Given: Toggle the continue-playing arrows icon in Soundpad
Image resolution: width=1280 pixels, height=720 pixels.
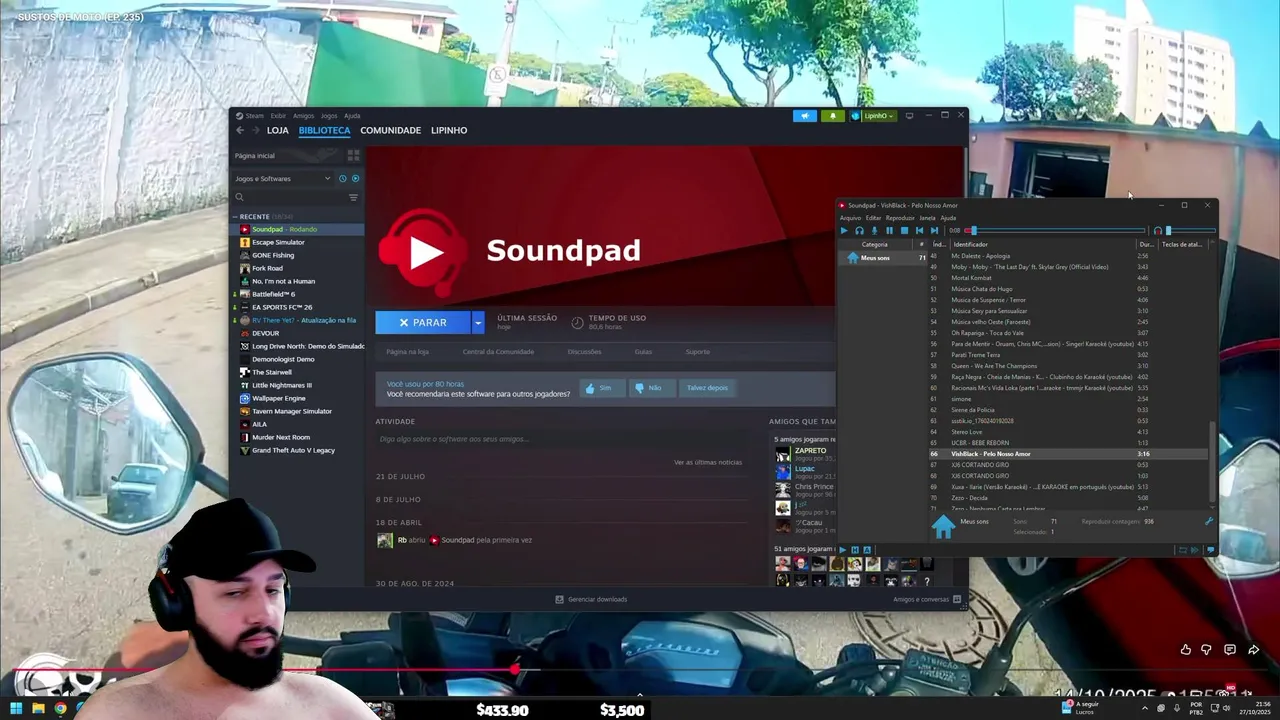Looking at the screenshot, I should tap(1196, 549).
